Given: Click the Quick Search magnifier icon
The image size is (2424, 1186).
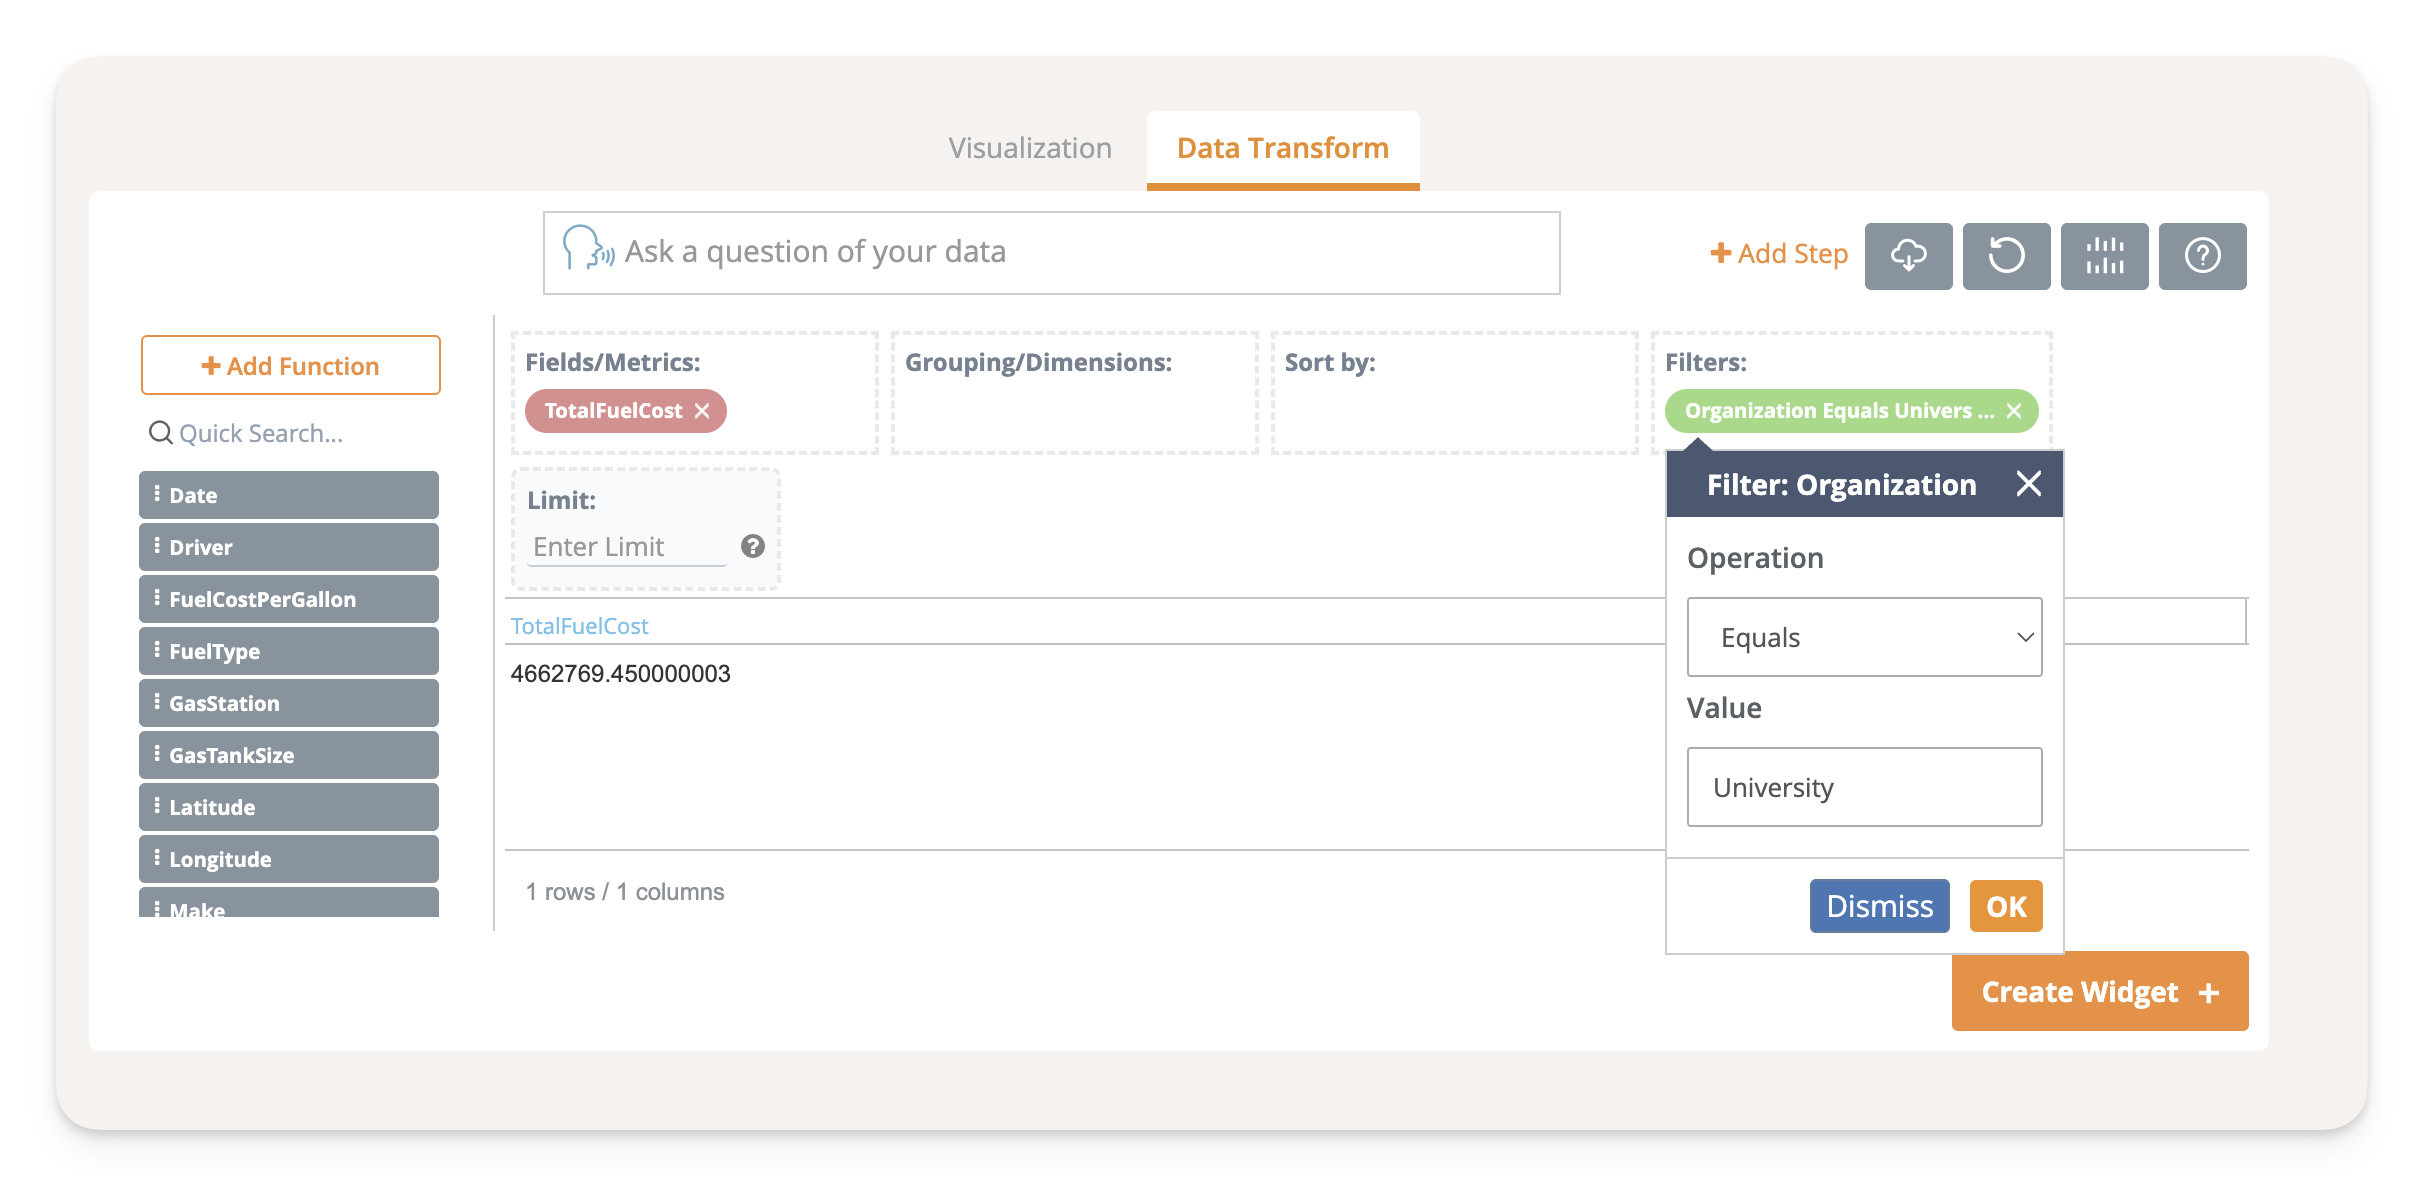Looking at the screenshot, I should (x=160, y=433).
